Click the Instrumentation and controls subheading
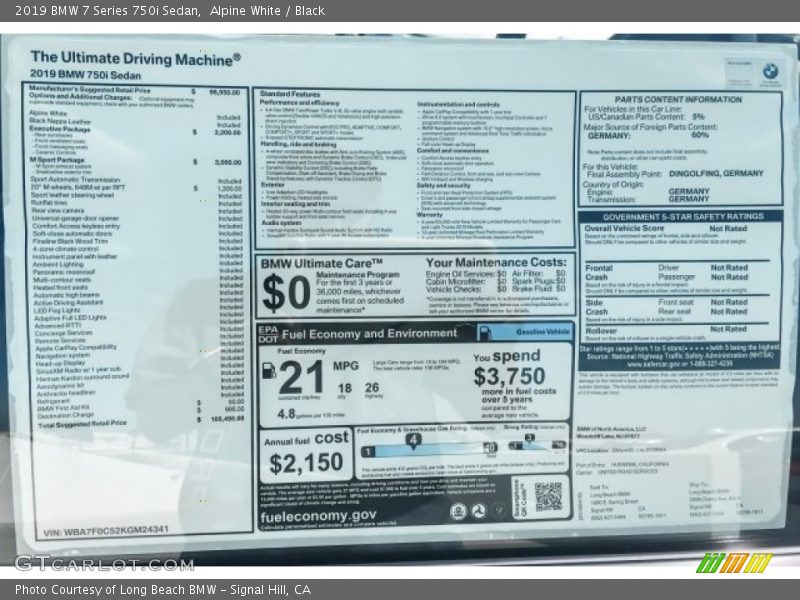The height and width of the screenshot is (600, 800). pyautogui.click(x=459, y=104)
